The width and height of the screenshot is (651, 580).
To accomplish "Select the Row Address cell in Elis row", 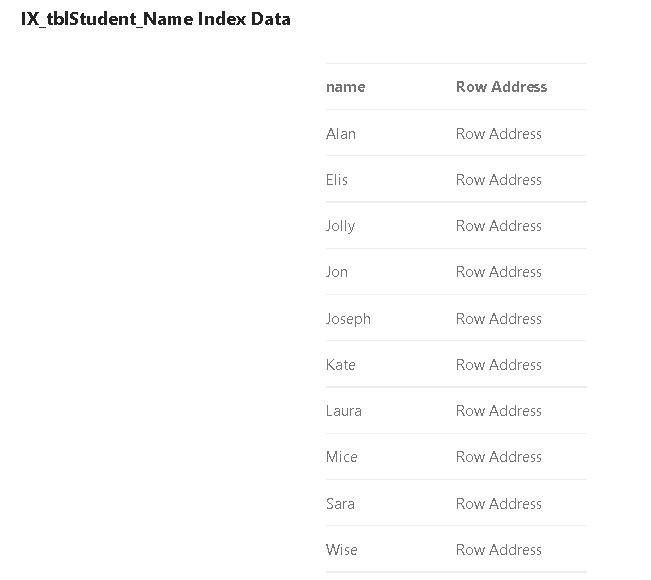I will click(499, 180).
